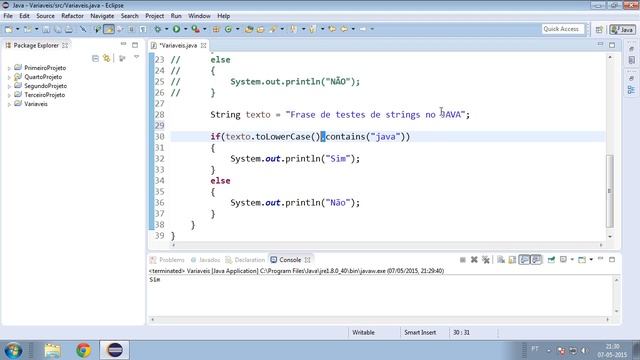Open the Window menu

click(x=199, y=16)
